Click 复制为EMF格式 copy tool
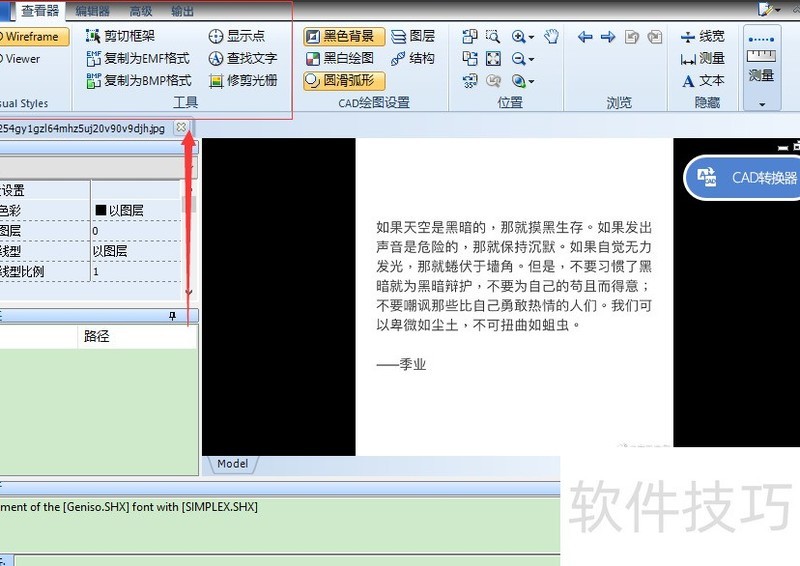Viewport: 800px width, 566px height. [139, 58]
